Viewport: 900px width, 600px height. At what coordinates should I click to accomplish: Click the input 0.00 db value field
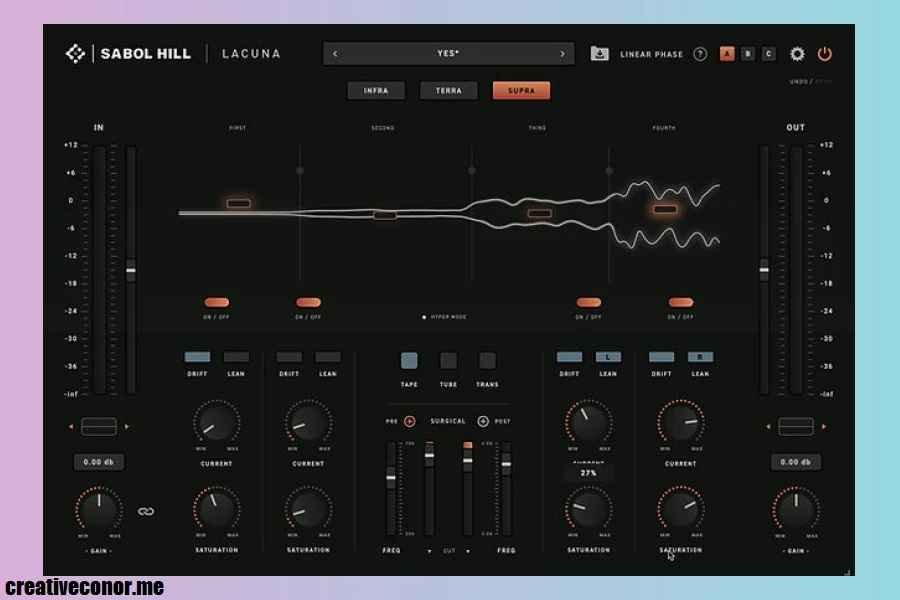(99, 462)
